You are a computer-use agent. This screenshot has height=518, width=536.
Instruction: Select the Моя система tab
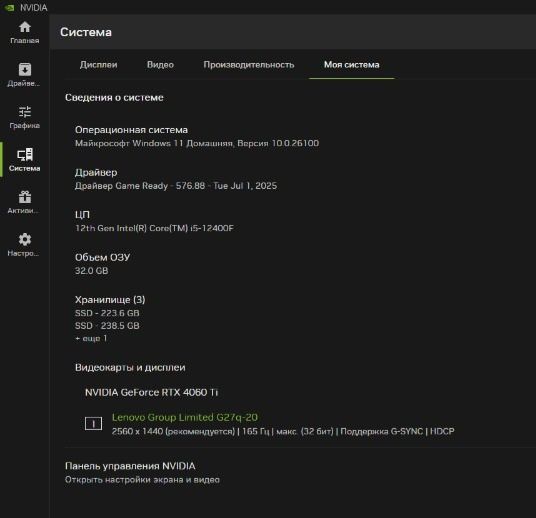[351, 65]
